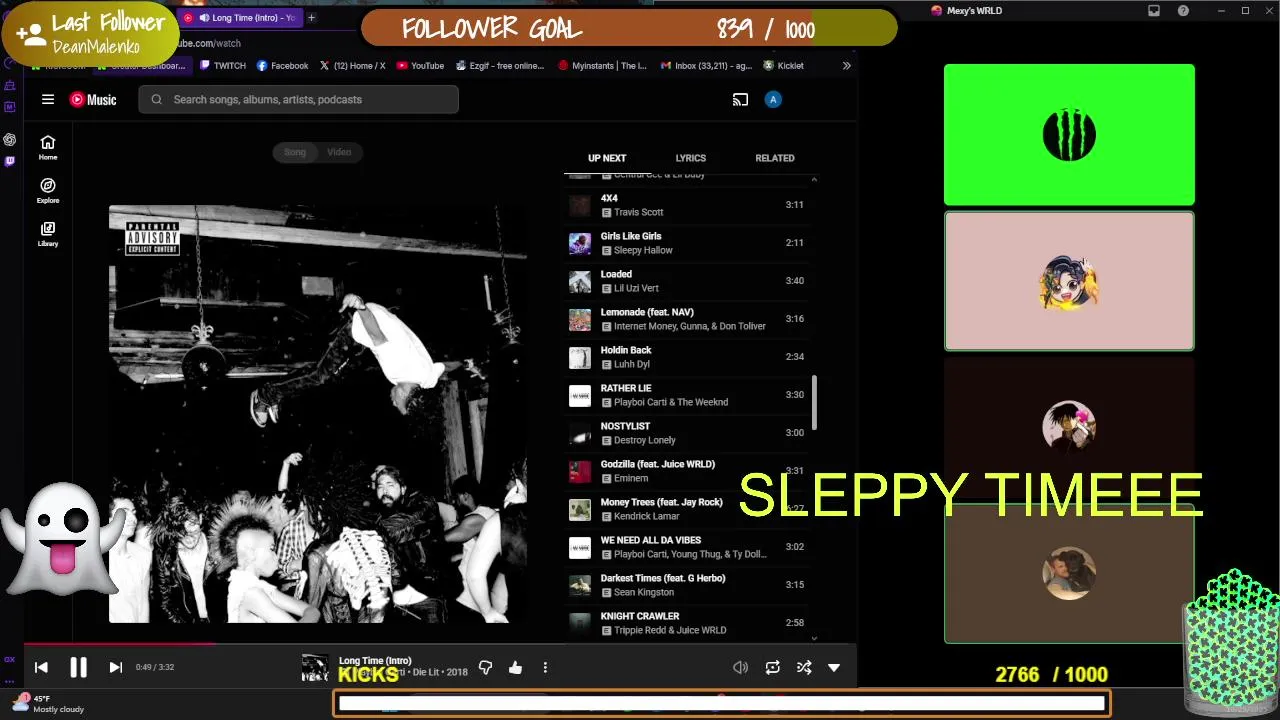Screen dimensions: 1280x720
Task: Open Library in the sidebar
Action: 48,233
